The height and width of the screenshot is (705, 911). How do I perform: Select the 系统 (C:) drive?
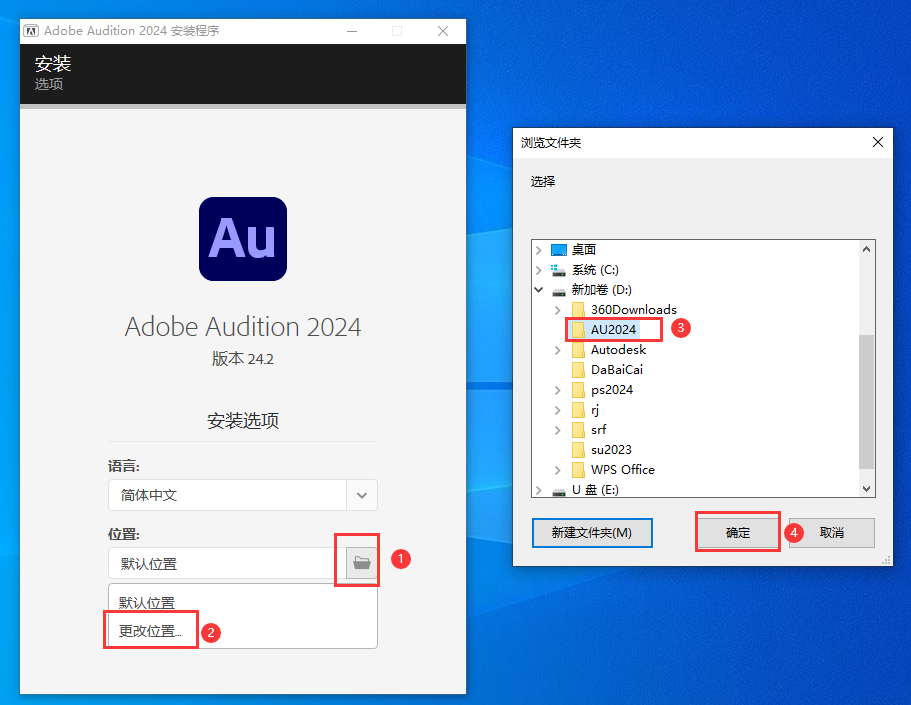pos(587,269)
